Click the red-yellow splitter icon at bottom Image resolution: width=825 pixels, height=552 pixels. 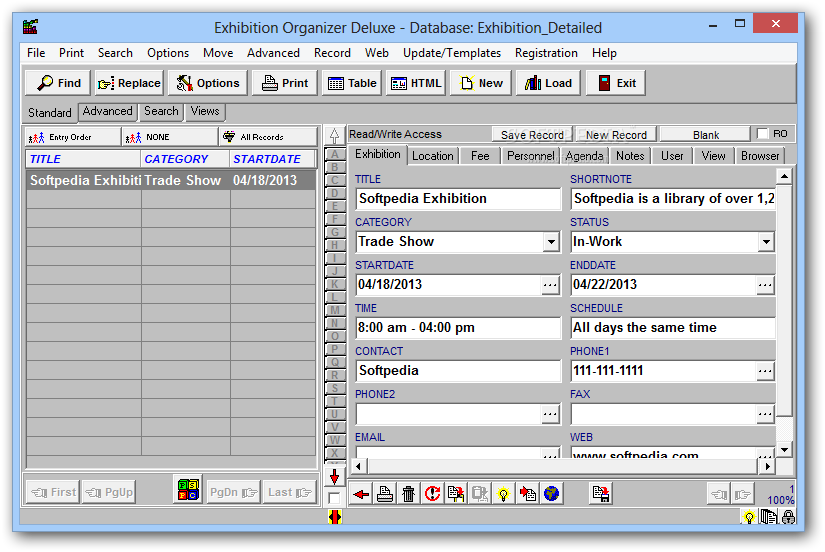pyautogui.click(x=334, y=517)
